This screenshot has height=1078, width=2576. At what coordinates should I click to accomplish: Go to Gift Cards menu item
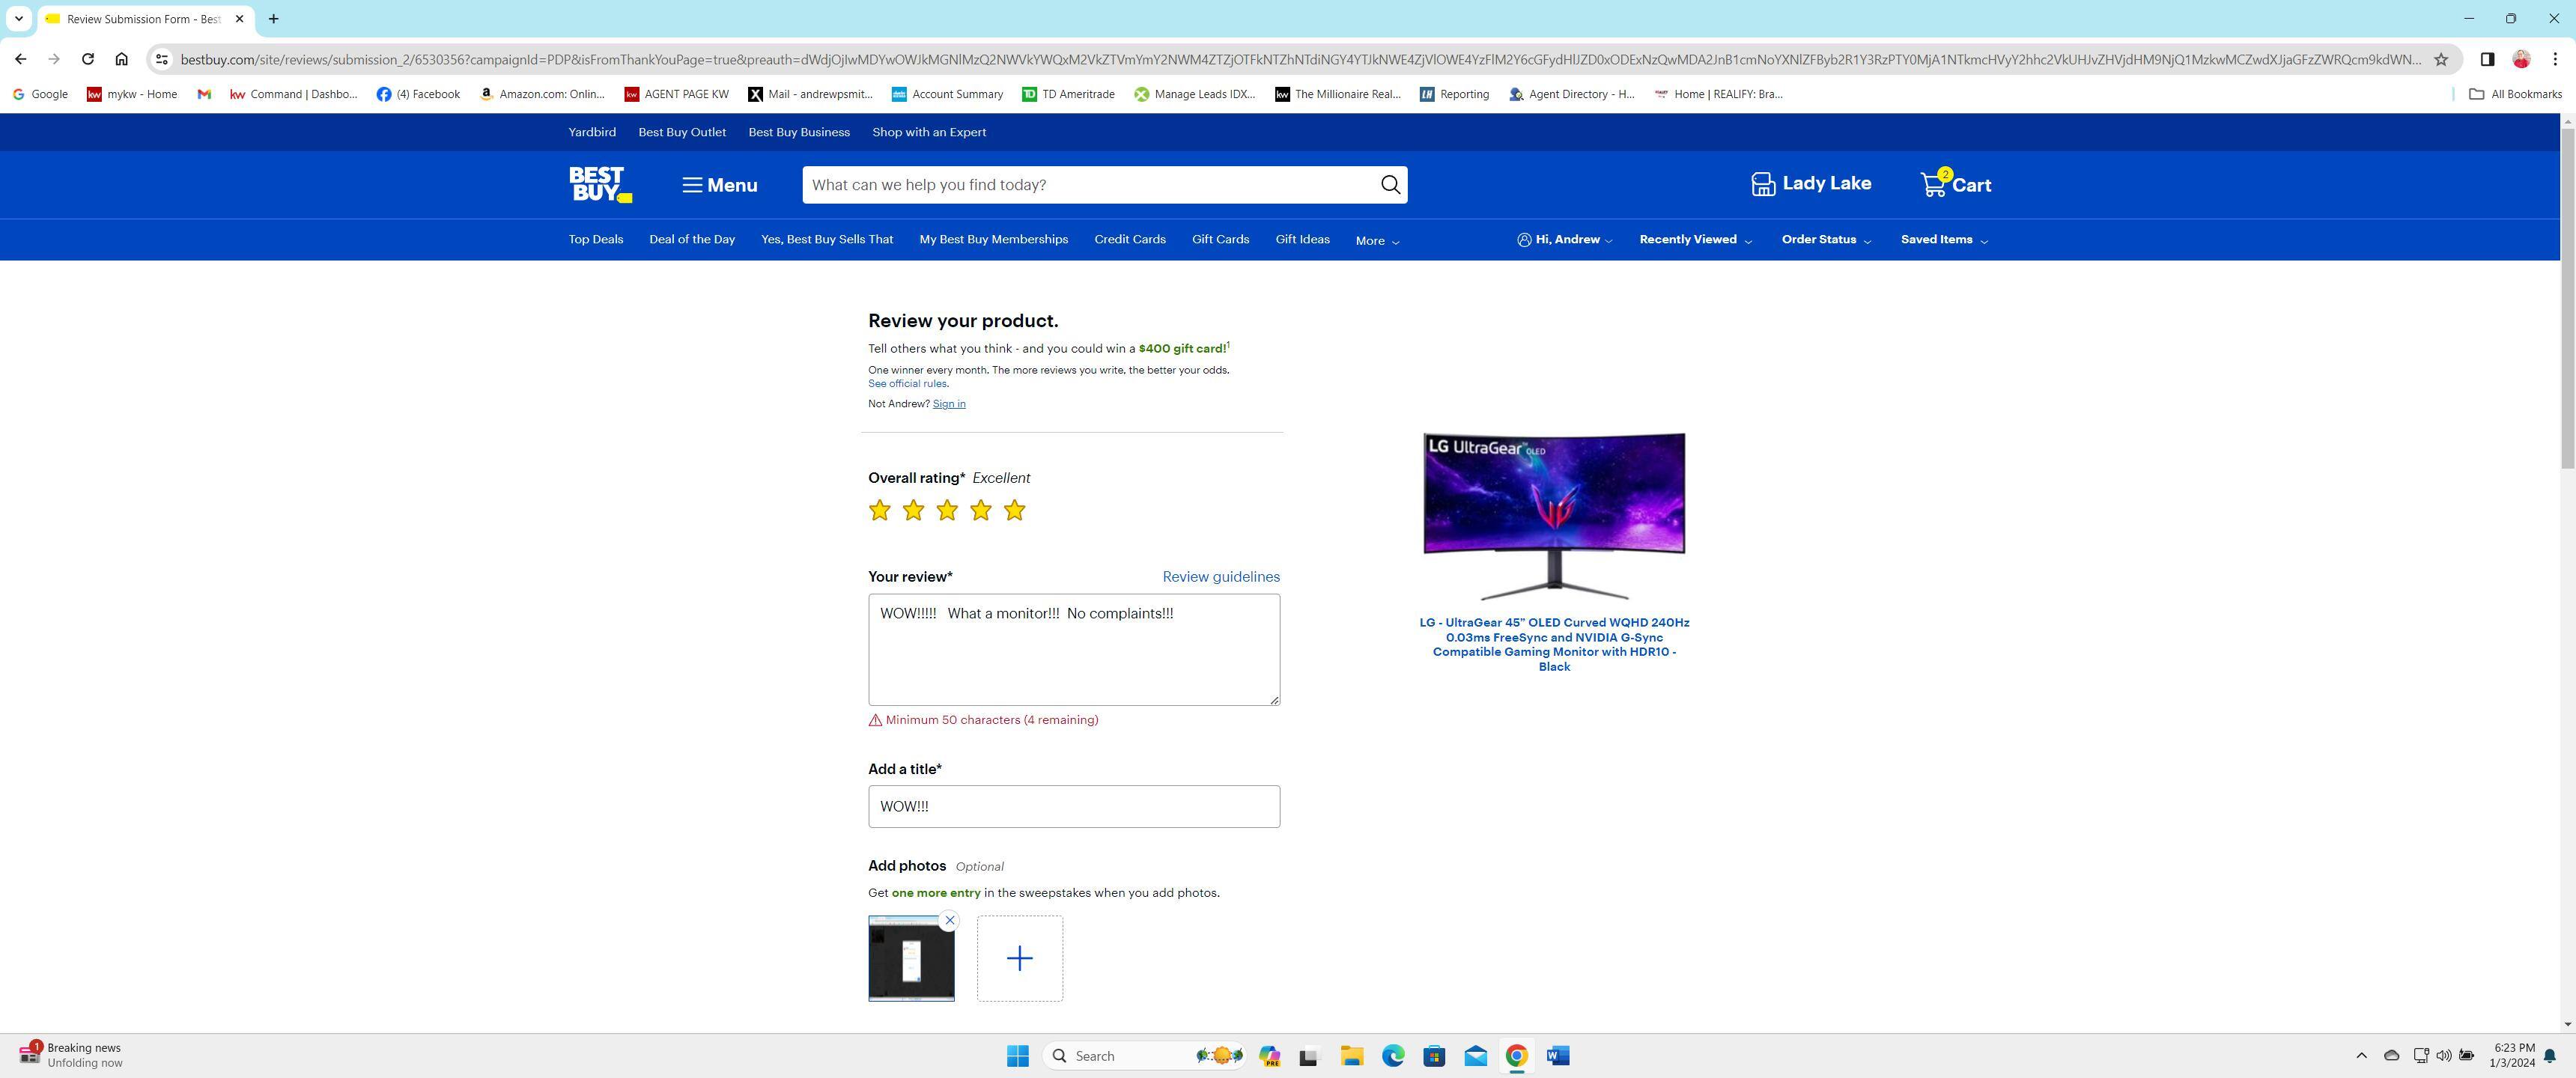click(1220, 240)
